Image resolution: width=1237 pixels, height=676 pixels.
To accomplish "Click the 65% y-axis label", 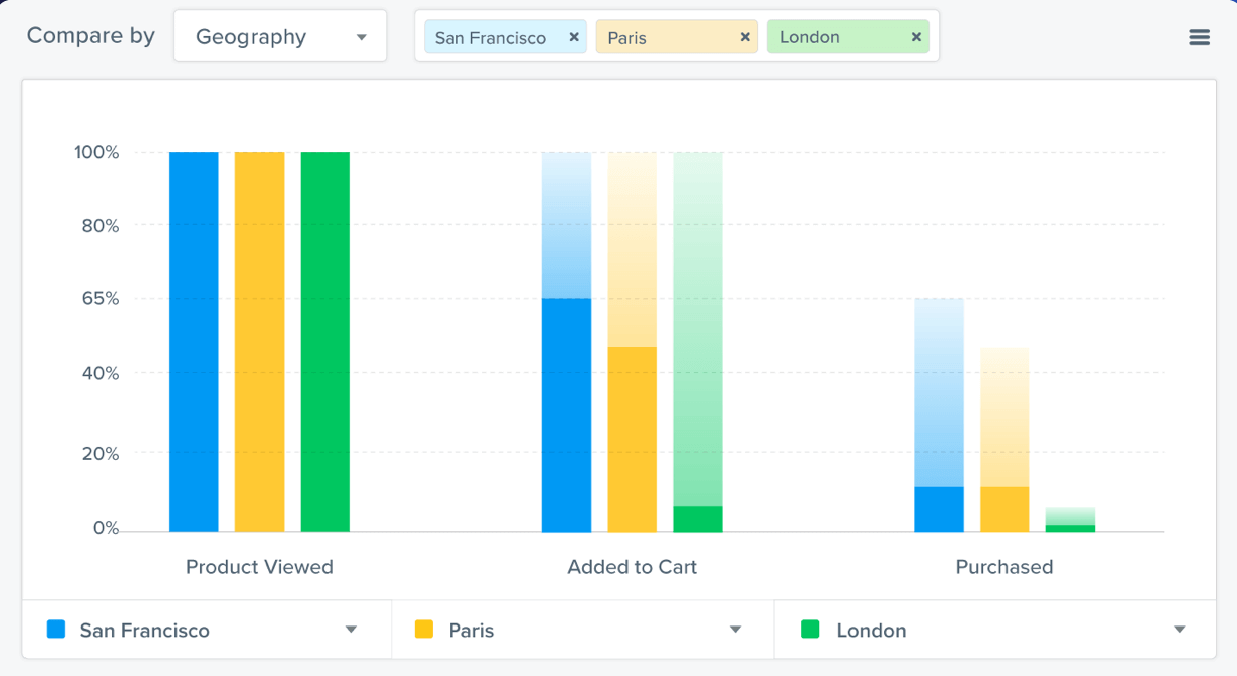I will coord(100,299).
